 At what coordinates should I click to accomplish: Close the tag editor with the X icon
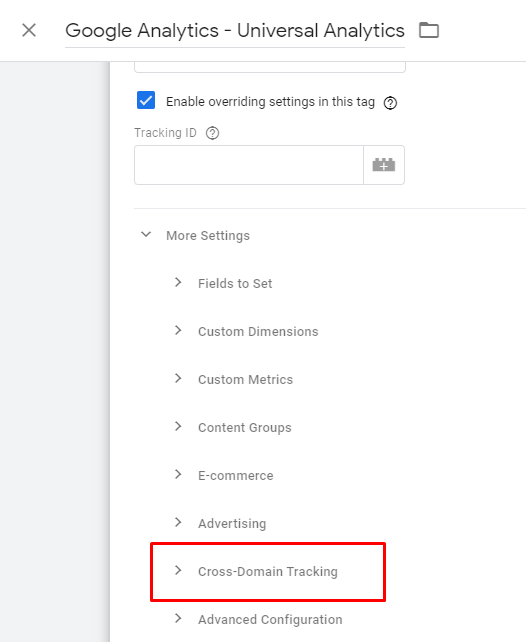tap(29, 30)
